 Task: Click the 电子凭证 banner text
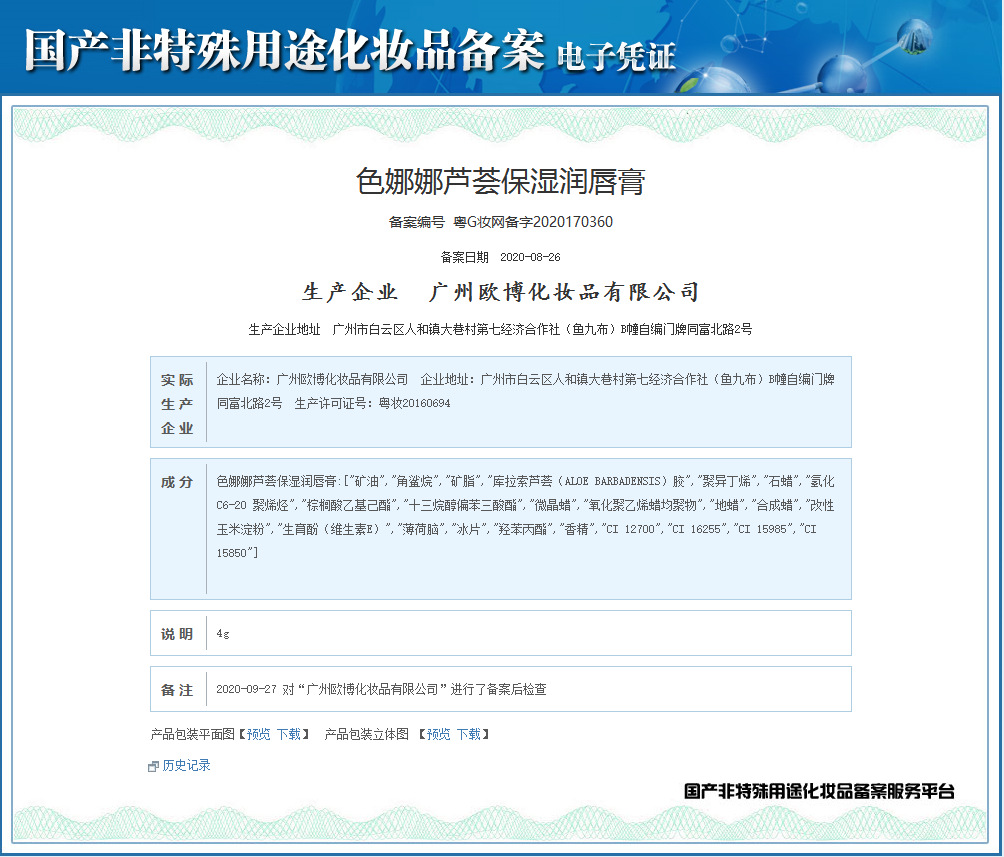point(617,57)
